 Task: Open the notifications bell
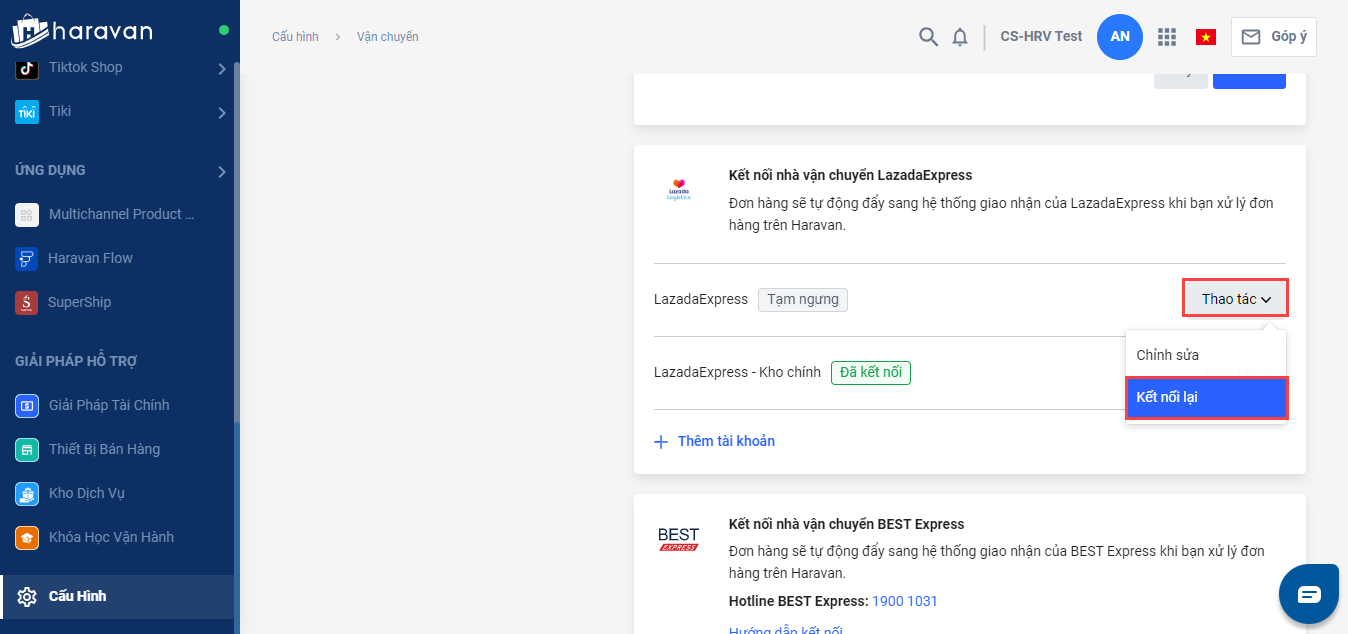pyautogui.click(x=960, y=37)
